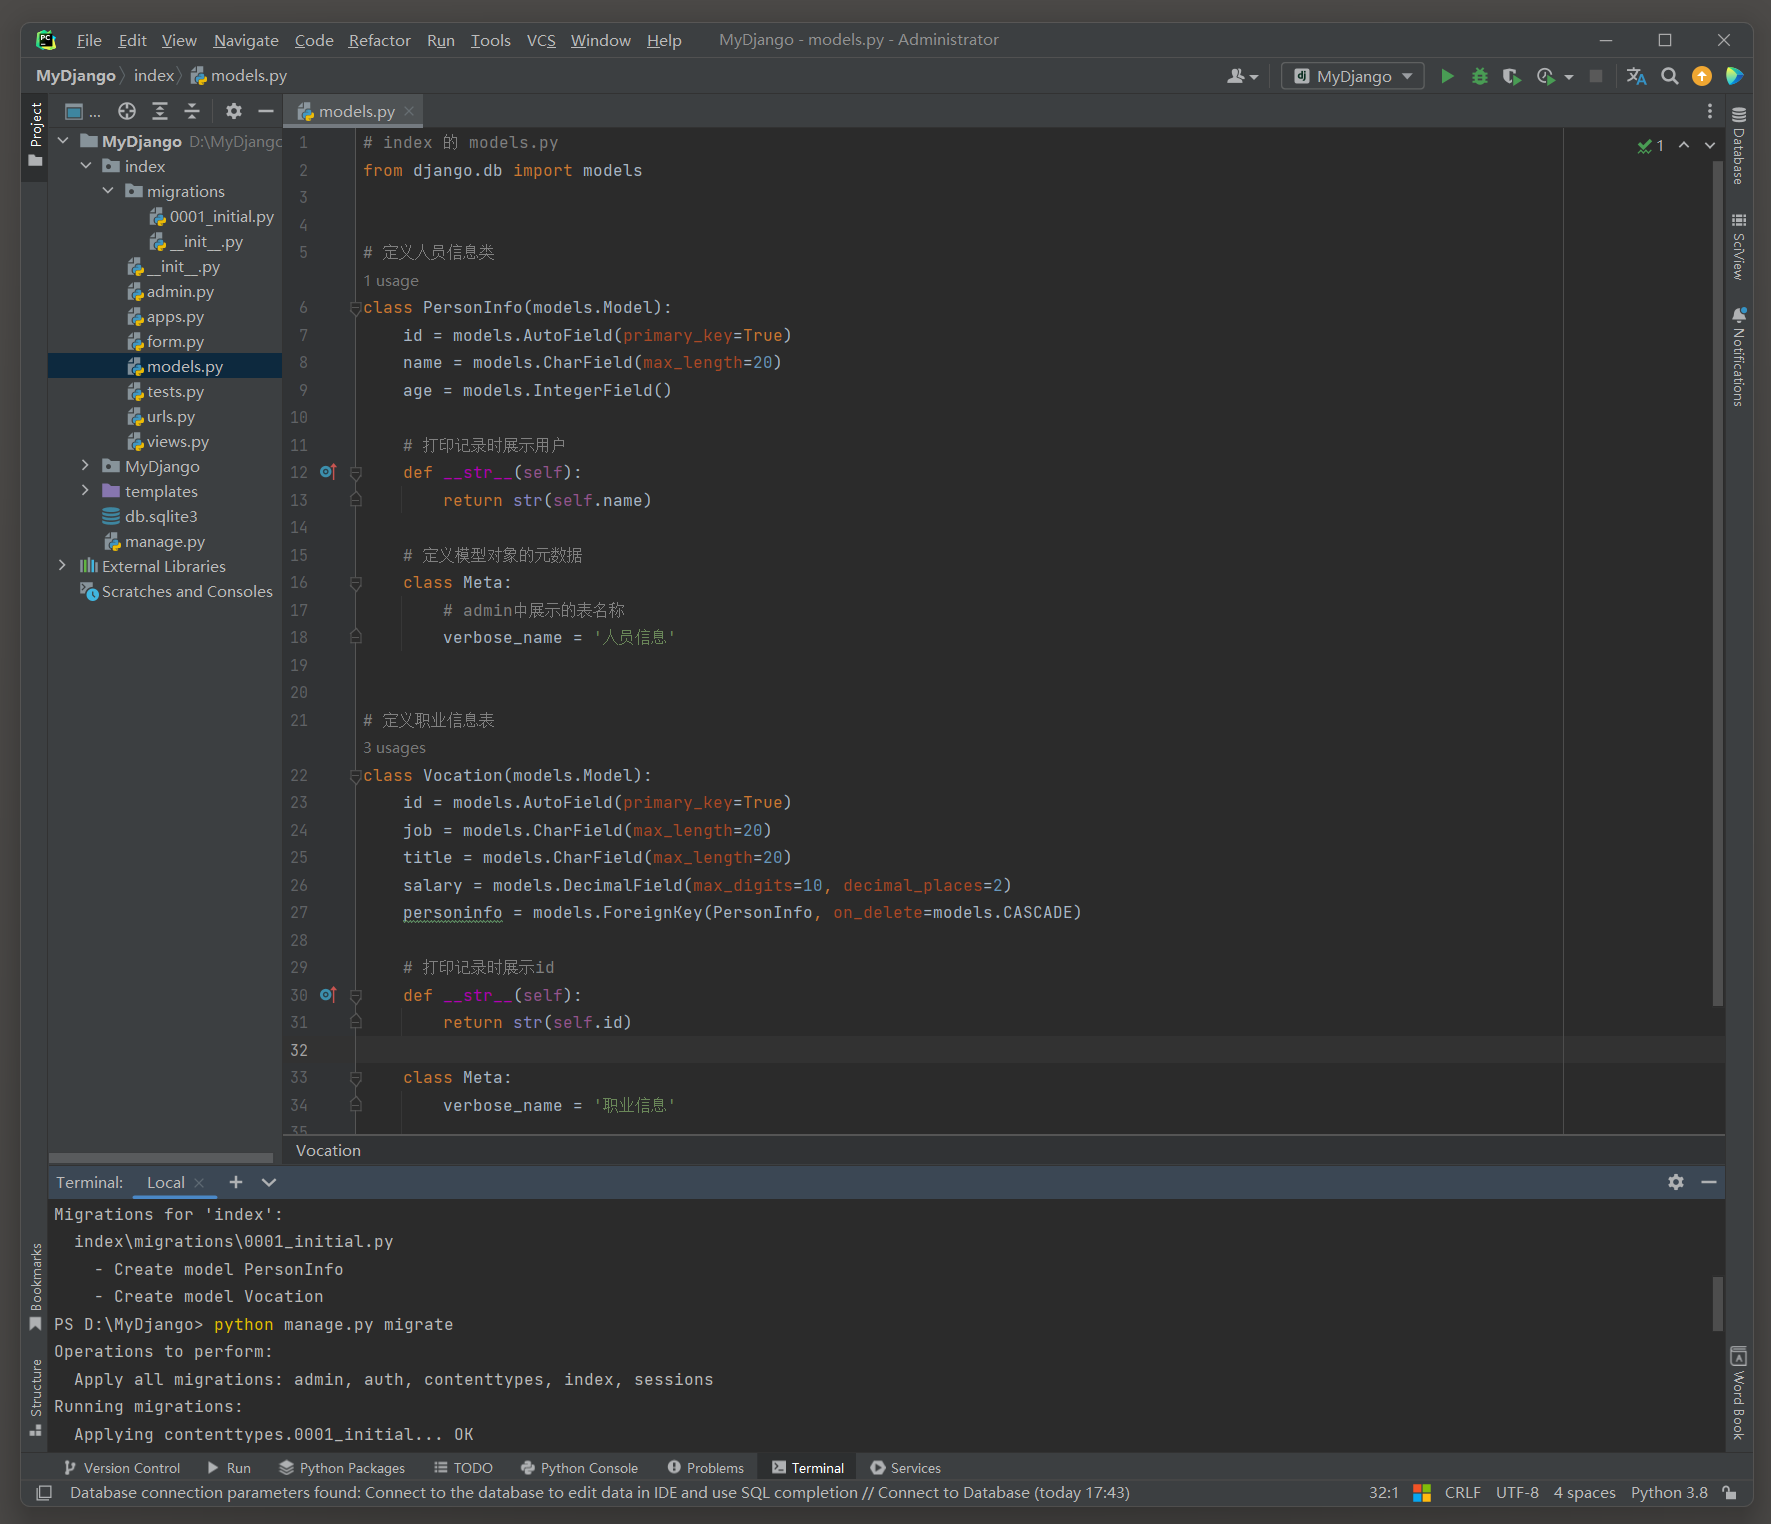Run the MyDjango configuration

tap(1447, 76)
